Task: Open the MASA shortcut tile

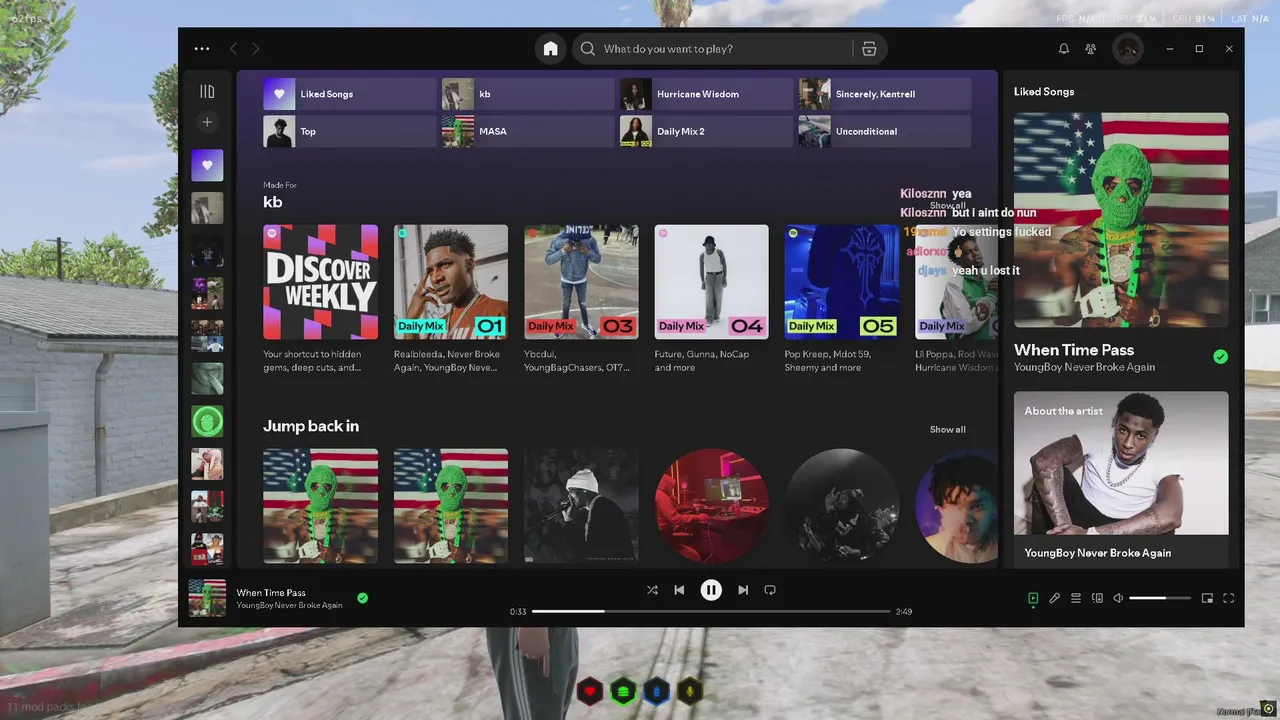Action: coord(528,131)
